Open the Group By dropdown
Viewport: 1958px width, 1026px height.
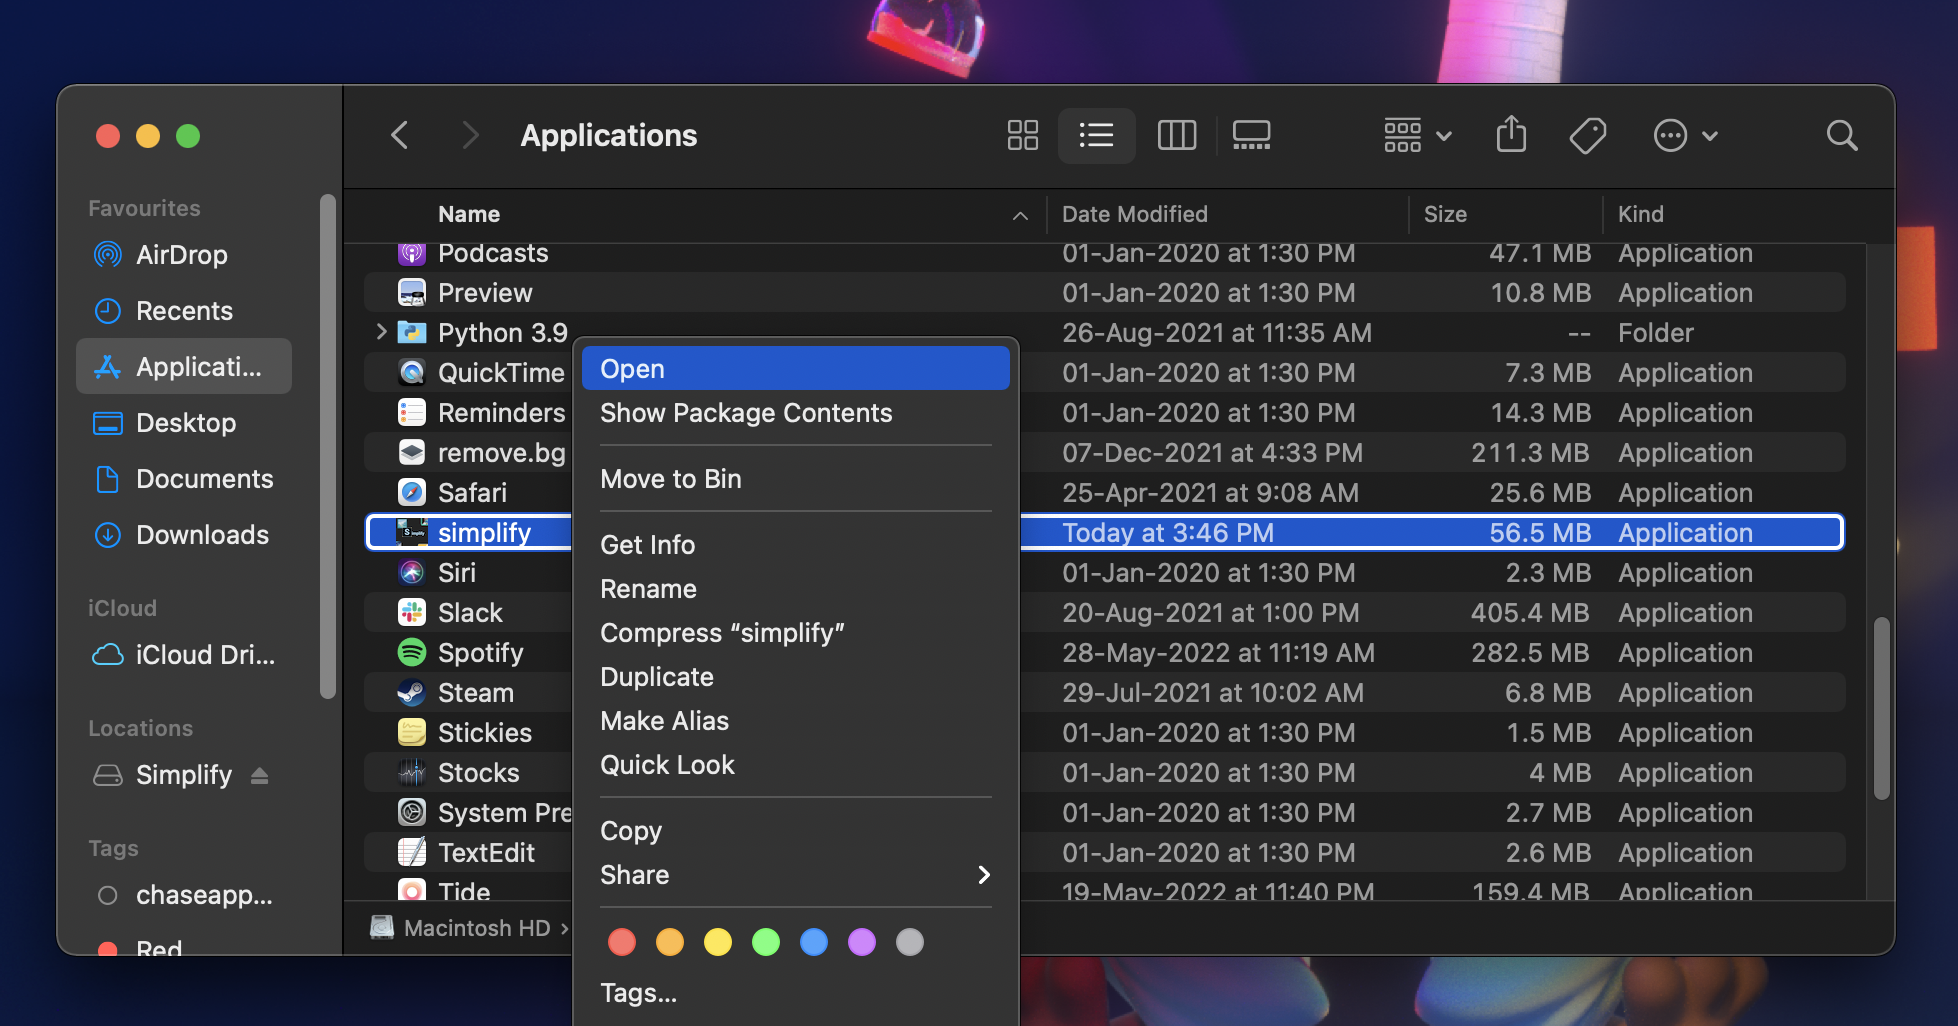(x=1417, y=135)
